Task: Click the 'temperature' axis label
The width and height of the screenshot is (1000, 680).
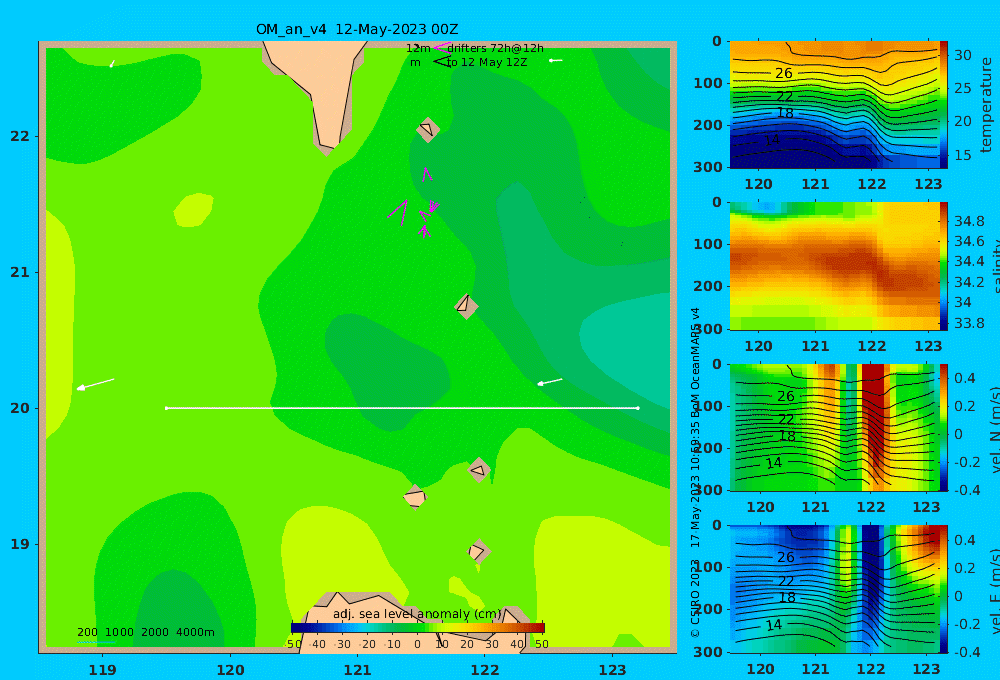Action: click(x=986, y=105)
